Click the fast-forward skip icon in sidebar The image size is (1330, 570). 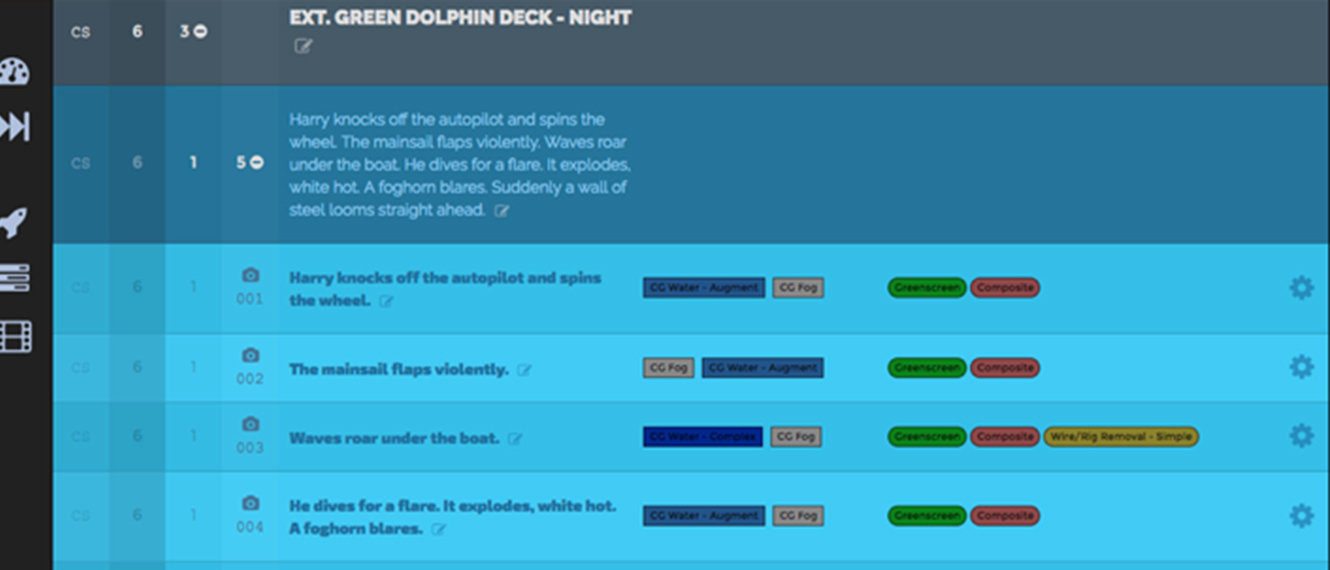(15, 126)
